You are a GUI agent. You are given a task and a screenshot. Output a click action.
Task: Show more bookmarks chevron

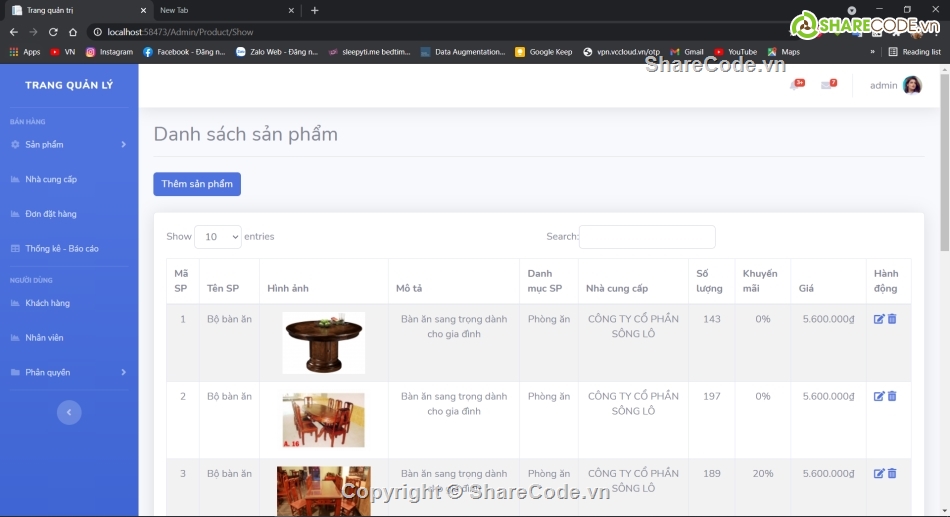(x=872, y=52)
